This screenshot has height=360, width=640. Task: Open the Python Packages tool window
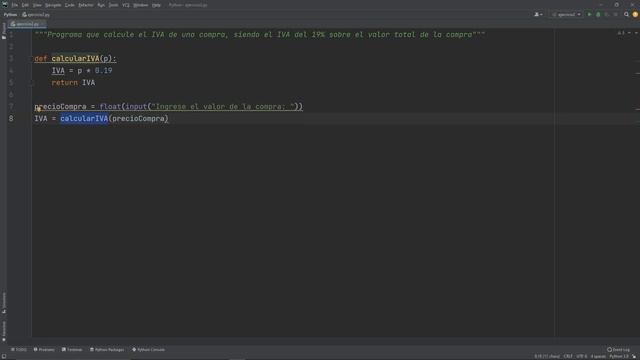pyautogui.click(x=107, y=350)
